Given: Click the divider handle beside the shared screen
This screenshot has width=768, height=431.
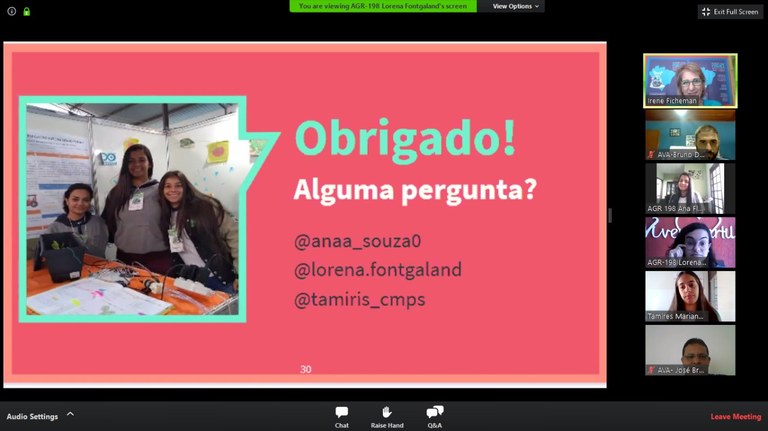Looking at the screenshot, I should (610, 215).
